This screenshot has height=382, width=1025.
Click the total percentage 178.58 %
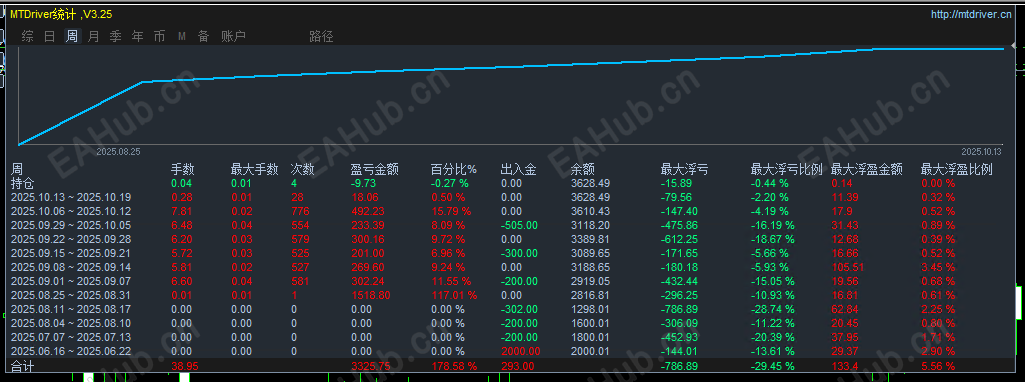(x=454, y=366)
